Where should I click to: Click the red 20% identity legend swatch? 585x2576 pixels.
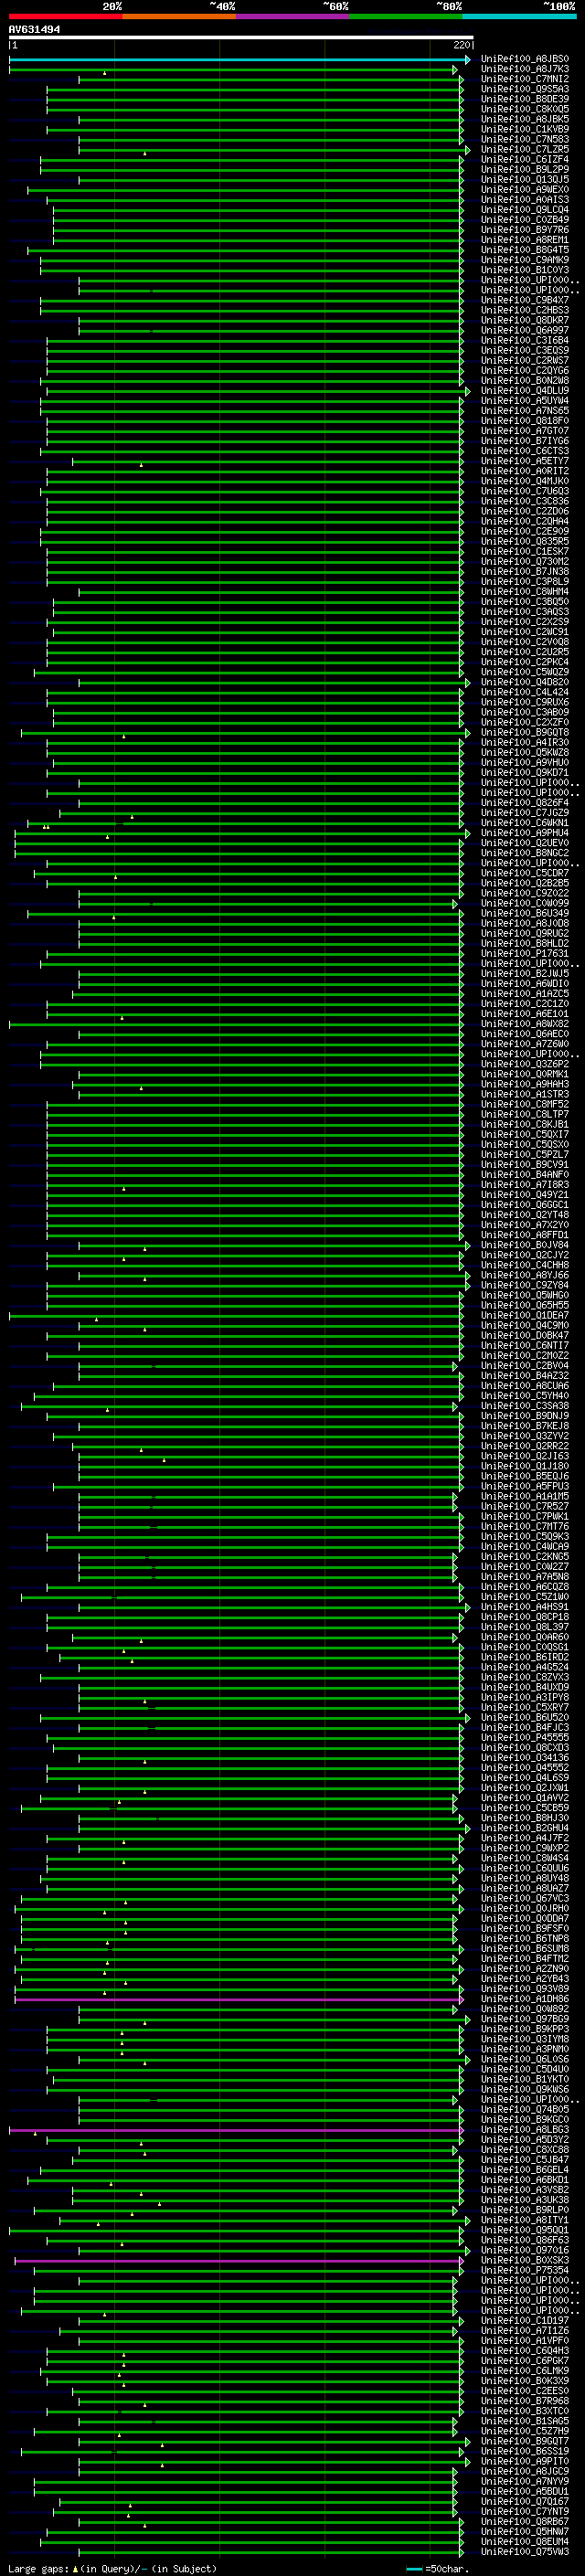(x=65, y=16)
